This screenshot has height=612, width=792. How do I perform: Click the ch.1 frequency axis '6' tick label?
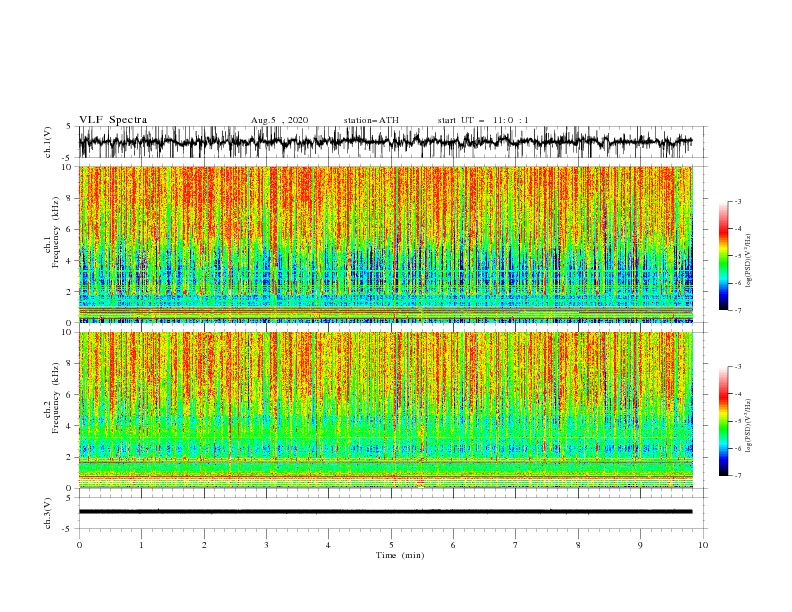(x=71, y=230)
